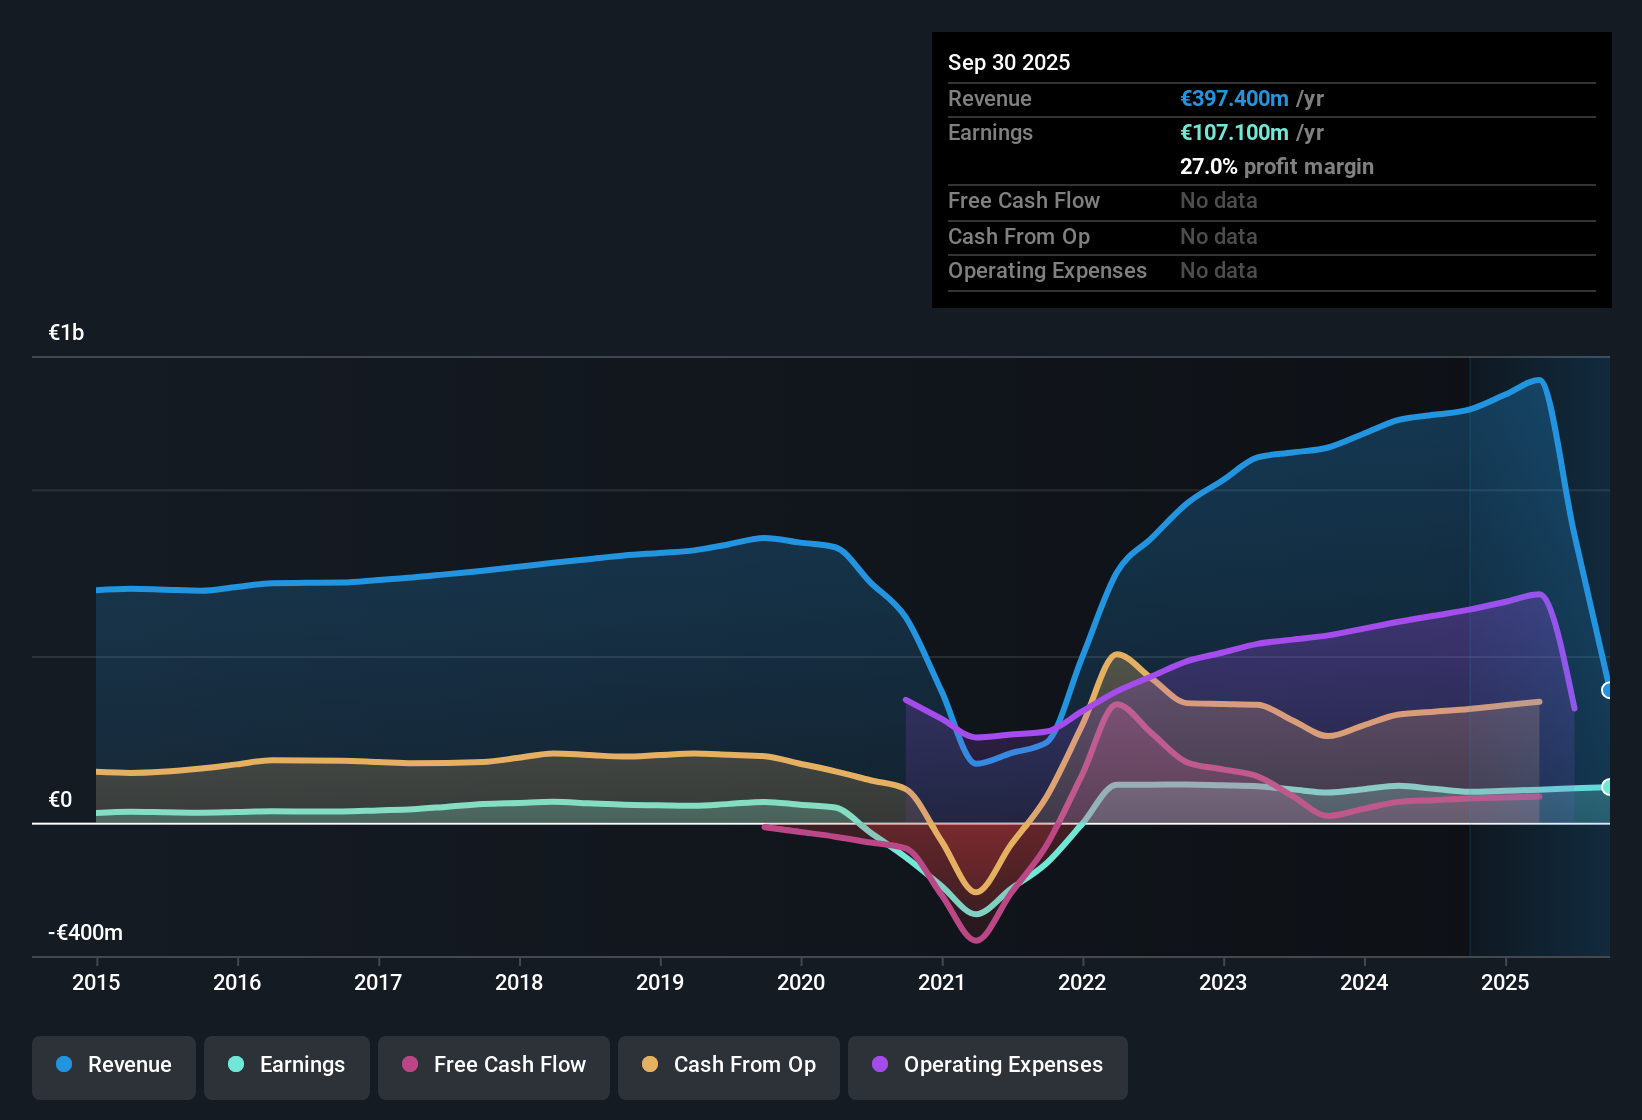
Task: Select the 2025 label on the x-axis
Action: click(x=1506, y=983)
